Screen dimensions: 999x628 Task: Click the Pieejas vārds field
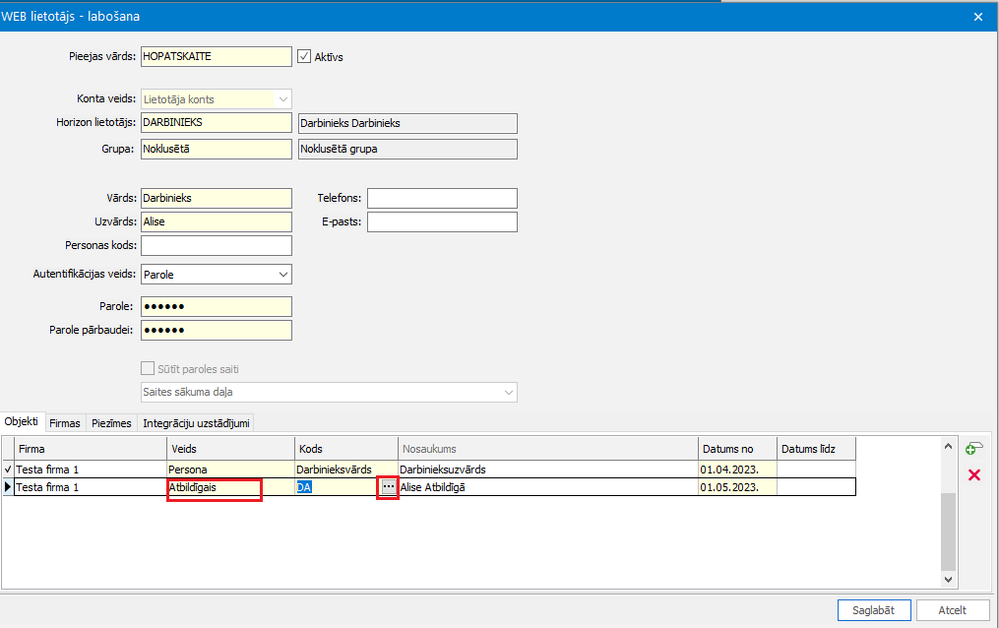[x=216, y=56]
